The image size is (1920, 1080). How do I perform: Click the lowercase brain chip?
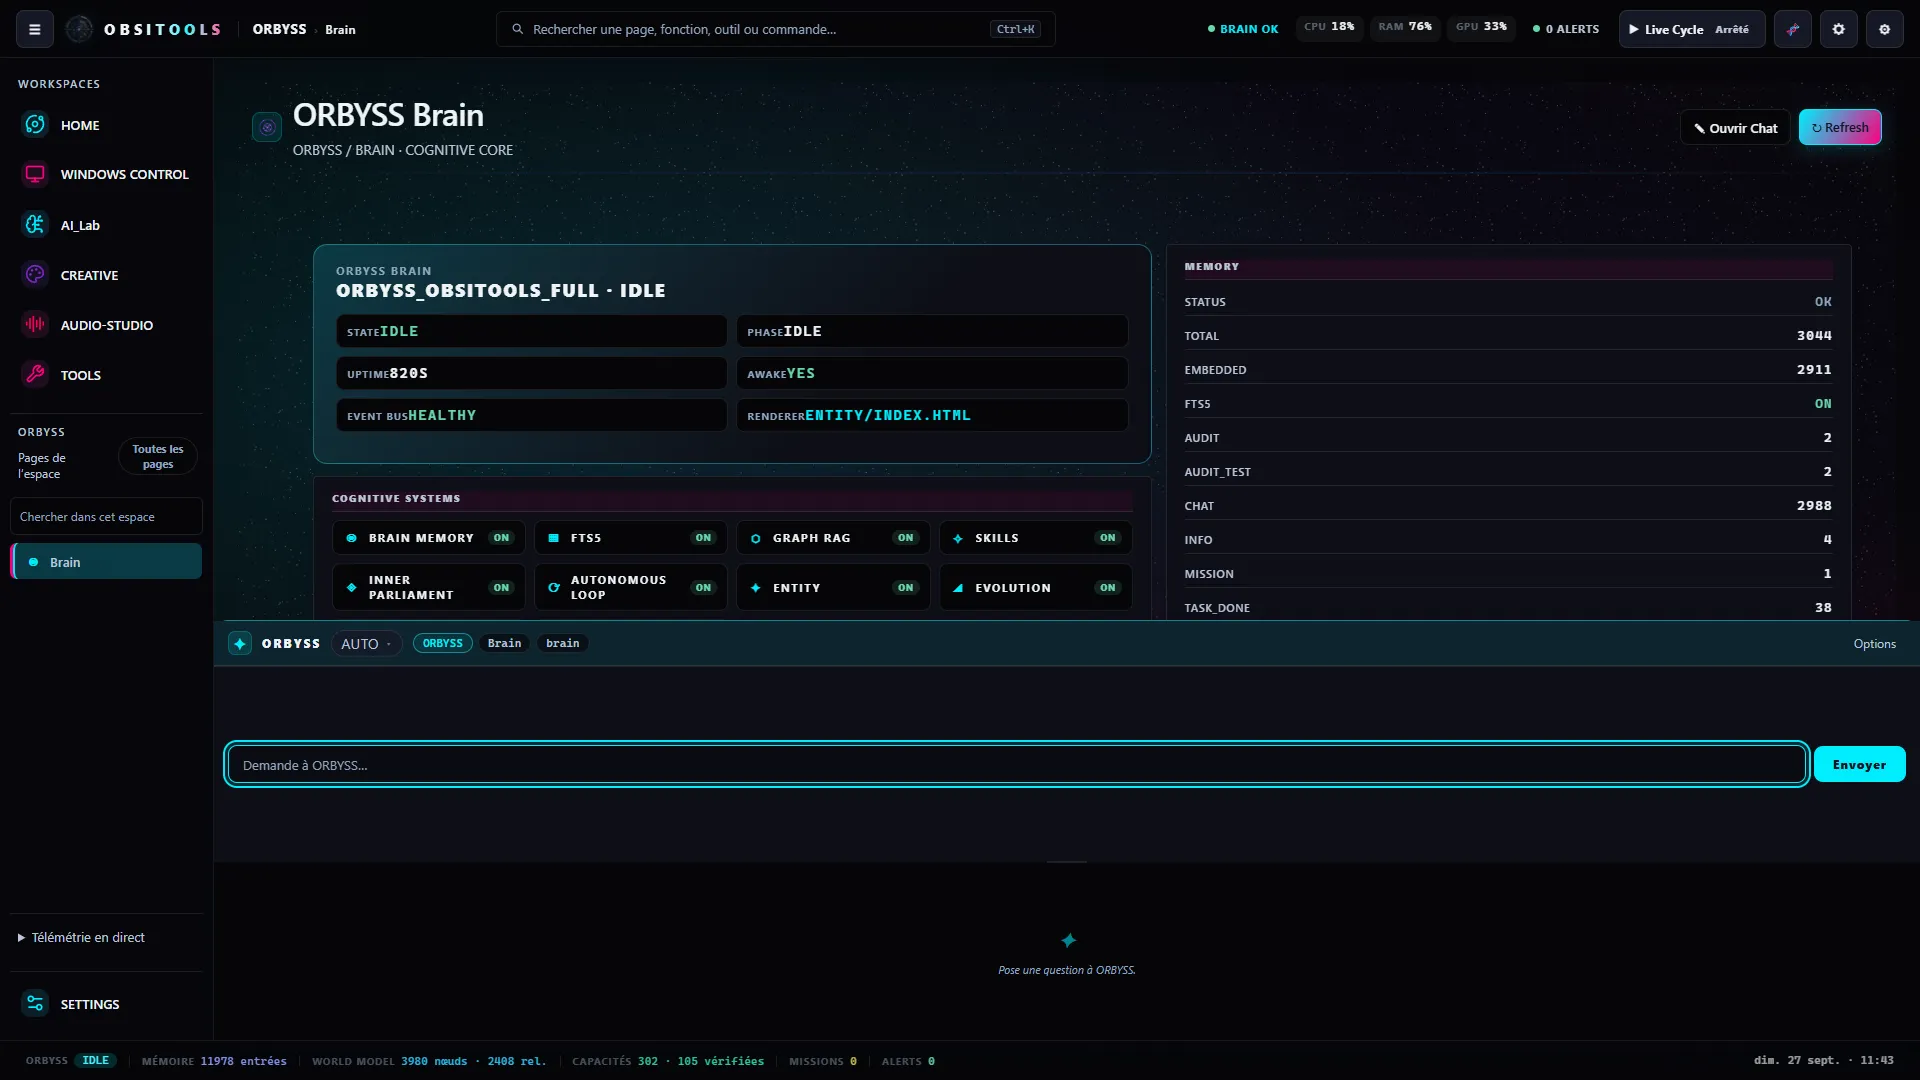562,644
